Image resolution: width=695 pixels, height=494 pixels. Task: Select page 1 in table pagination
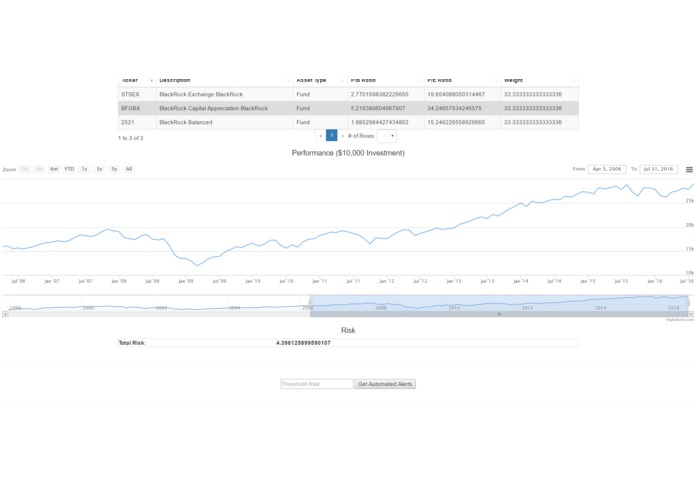point(332,136)
